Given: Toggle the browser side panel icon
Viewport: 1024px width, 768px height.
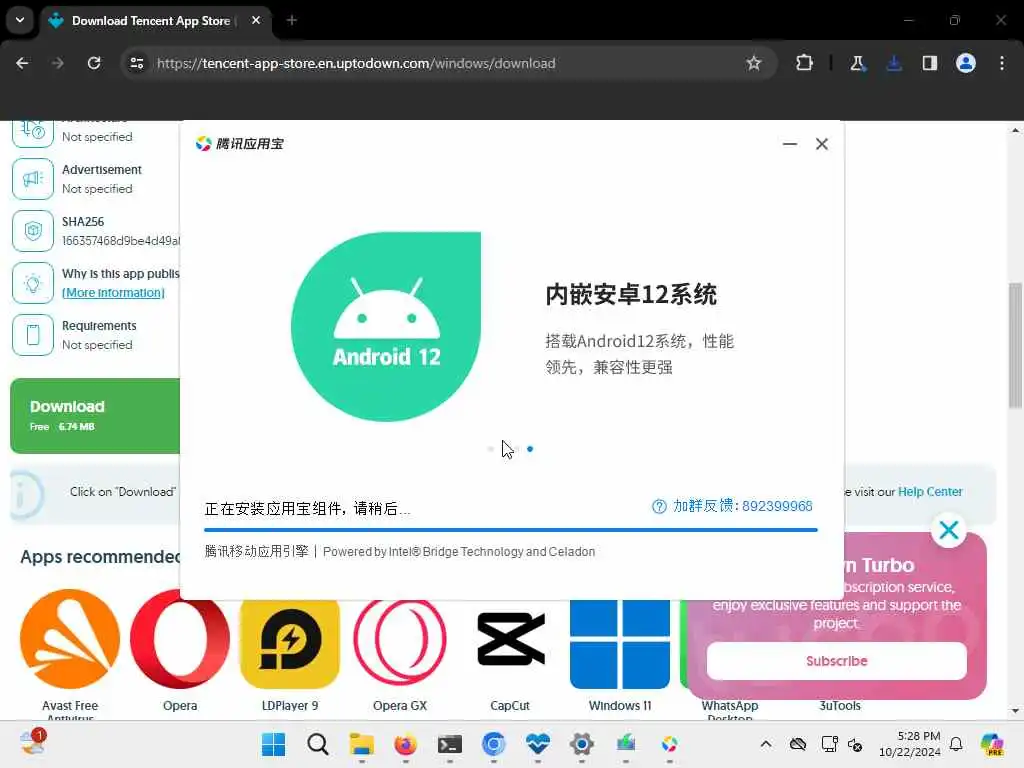Looking at the screenshot, I should (x=929, y=63).
